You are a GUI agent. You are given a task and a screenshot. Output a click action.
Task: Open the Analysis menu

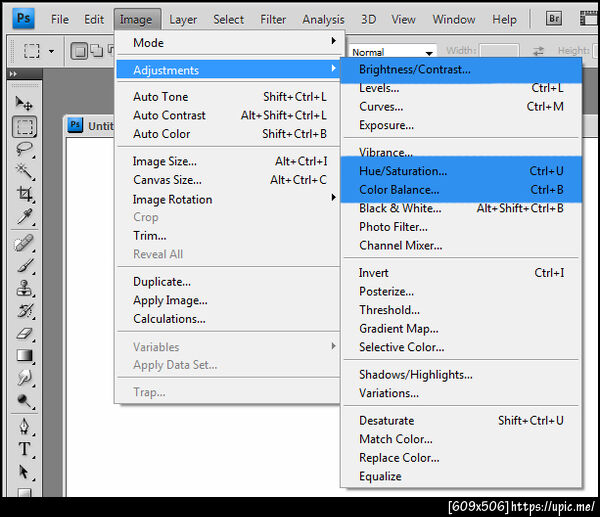pos(323,19)
